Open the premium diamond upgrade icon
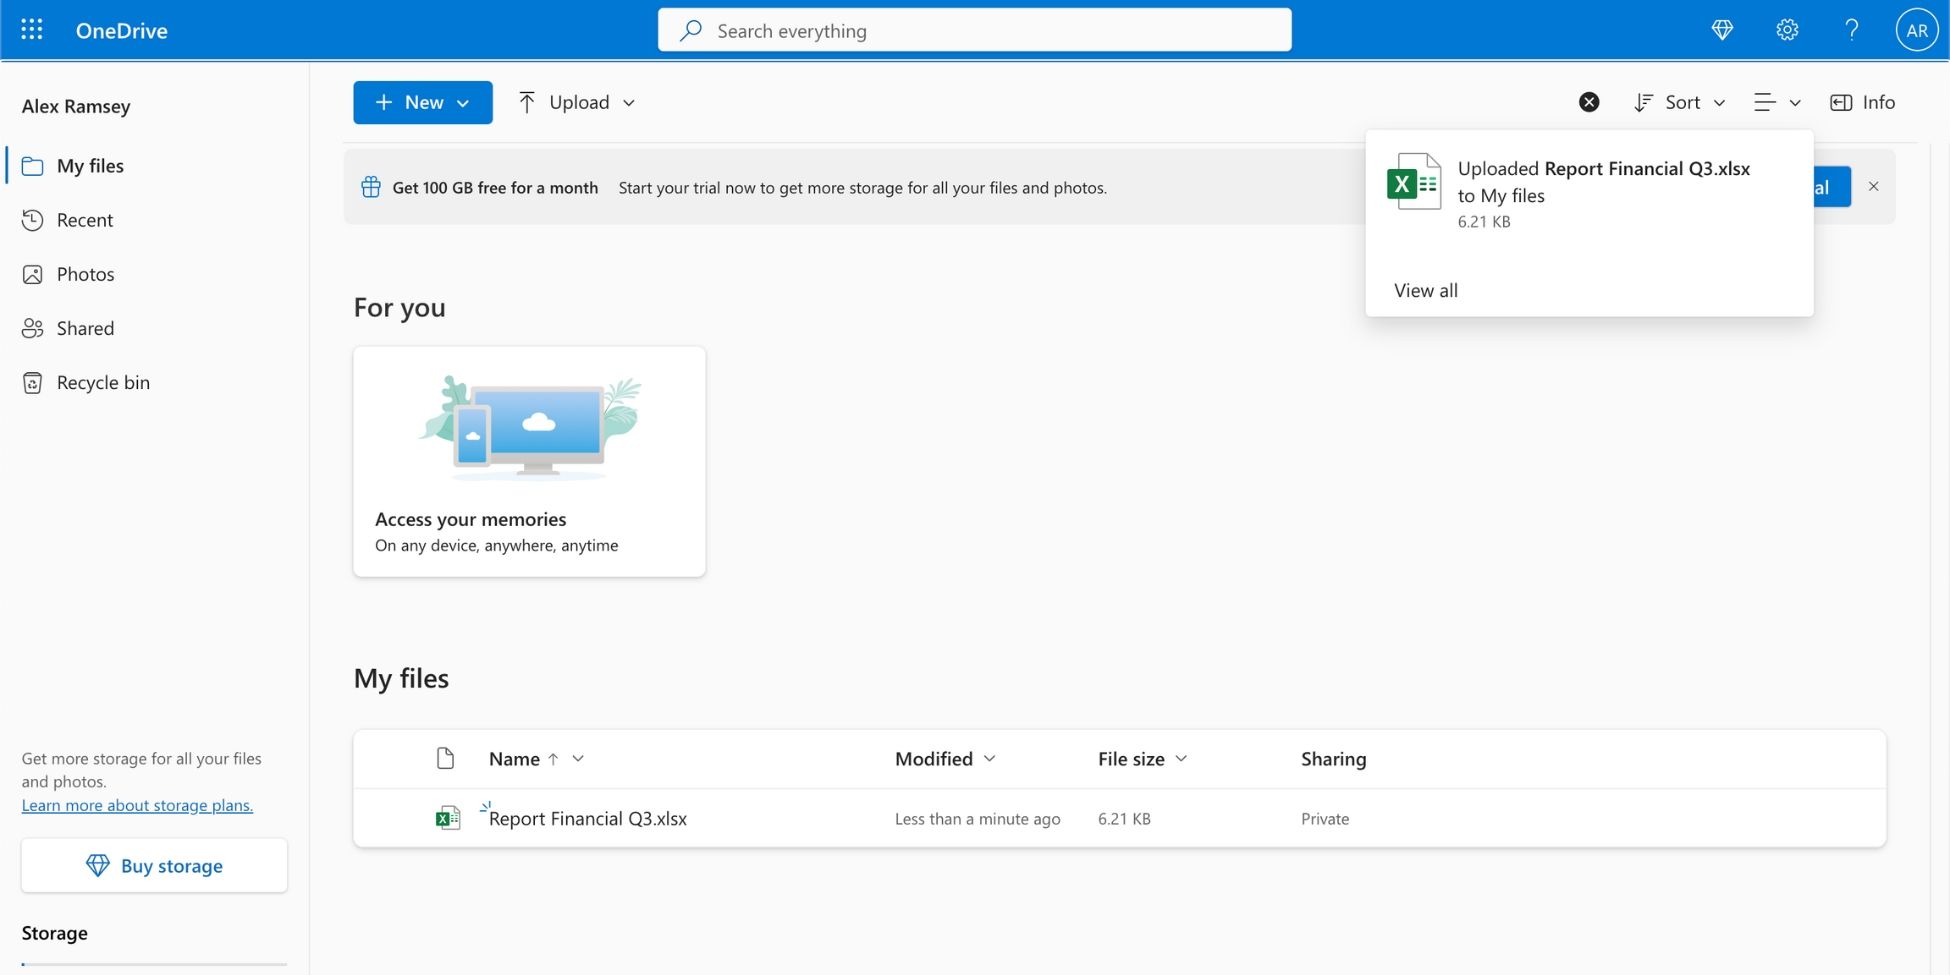Viewport: 1950px width, 975px height. 1722,30
